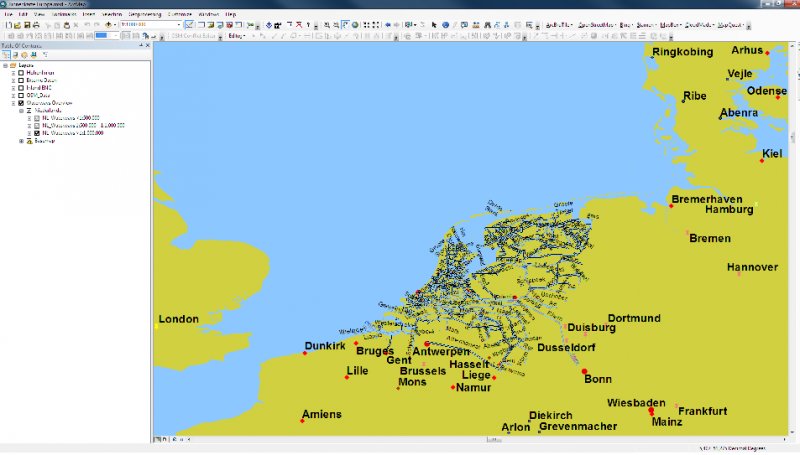Switch to List By Visibility view
Screen dimensions: 800x455
coord(25,54)
